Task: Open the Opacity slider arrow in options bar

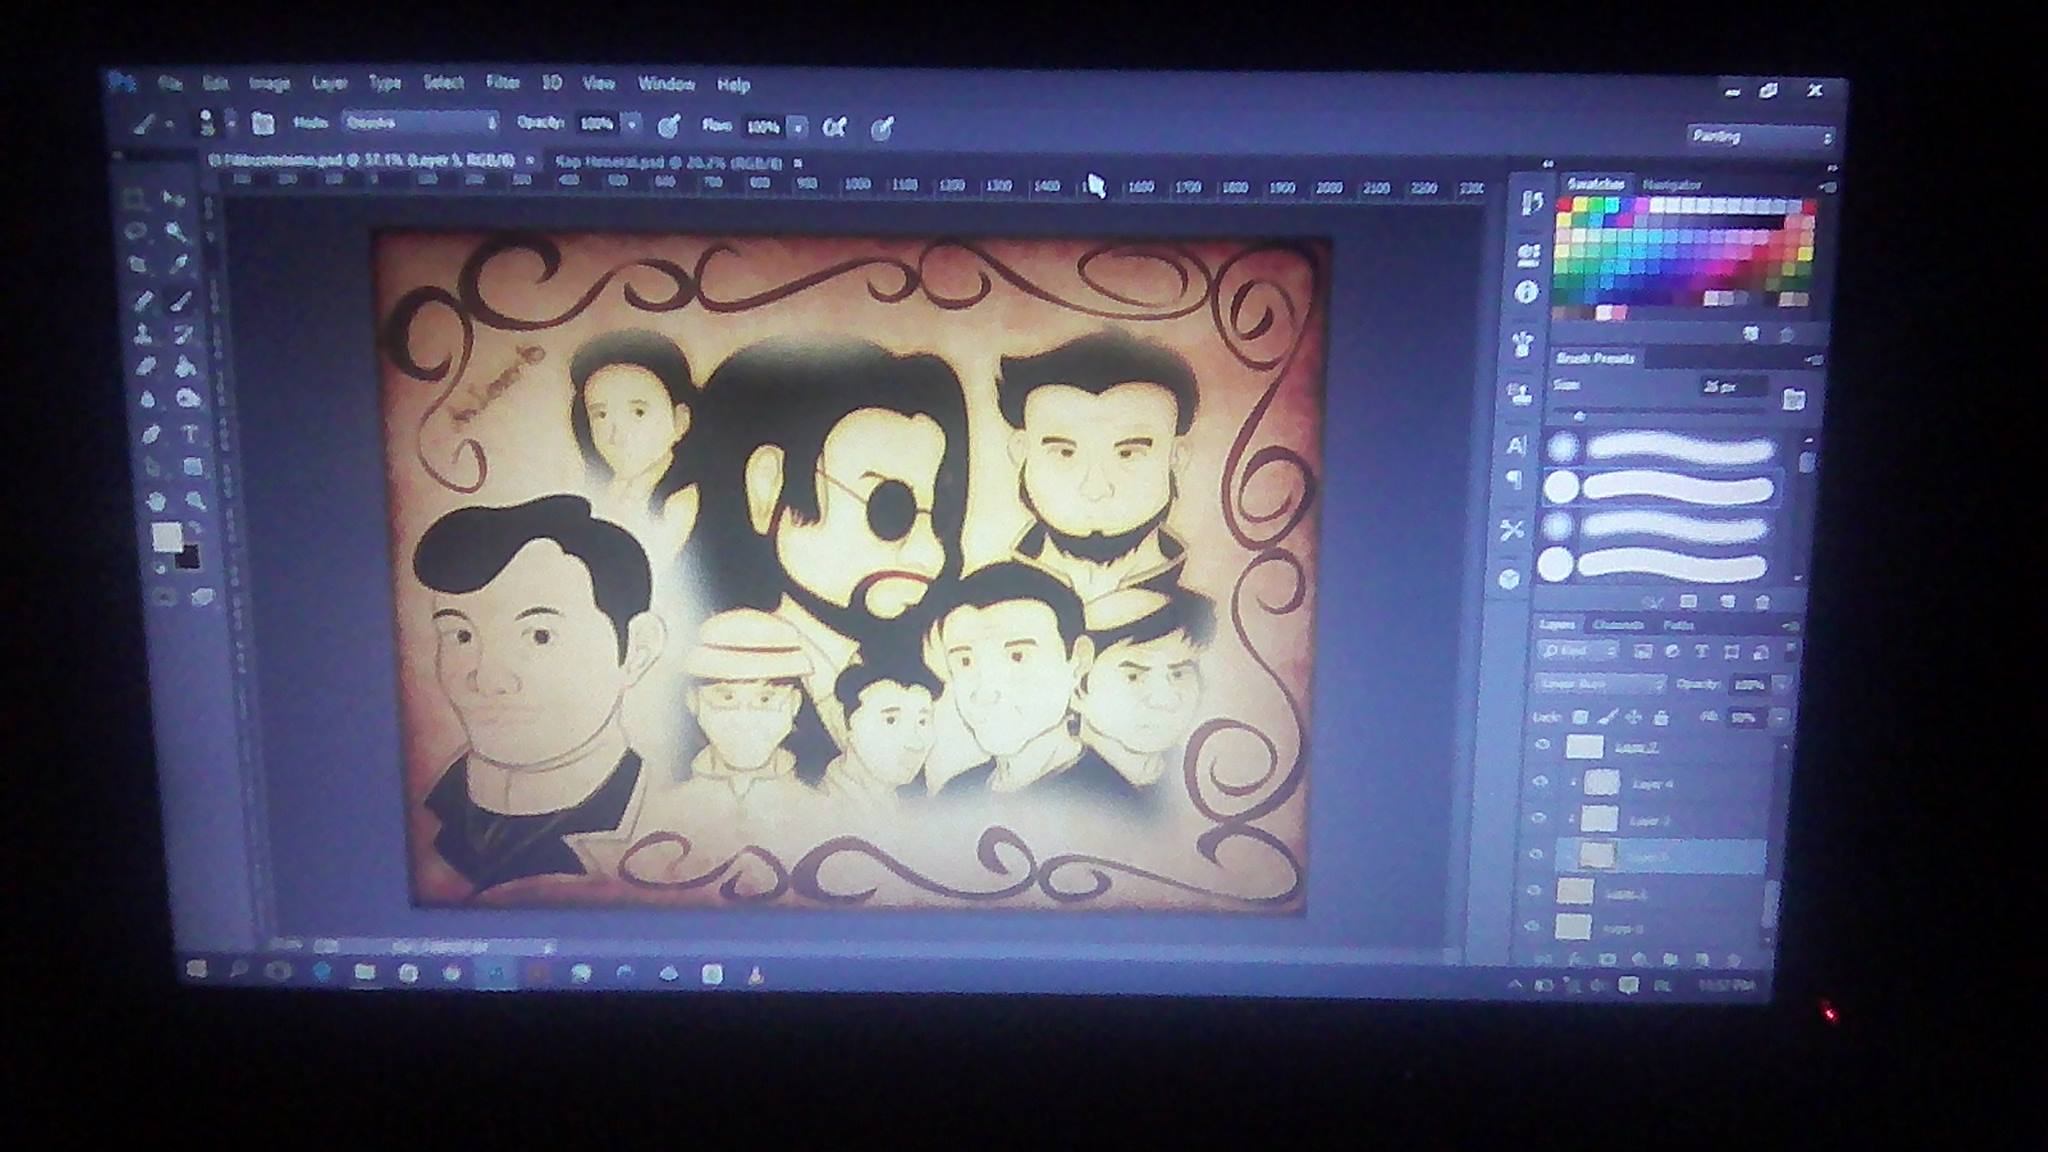Action: (632, 125)
